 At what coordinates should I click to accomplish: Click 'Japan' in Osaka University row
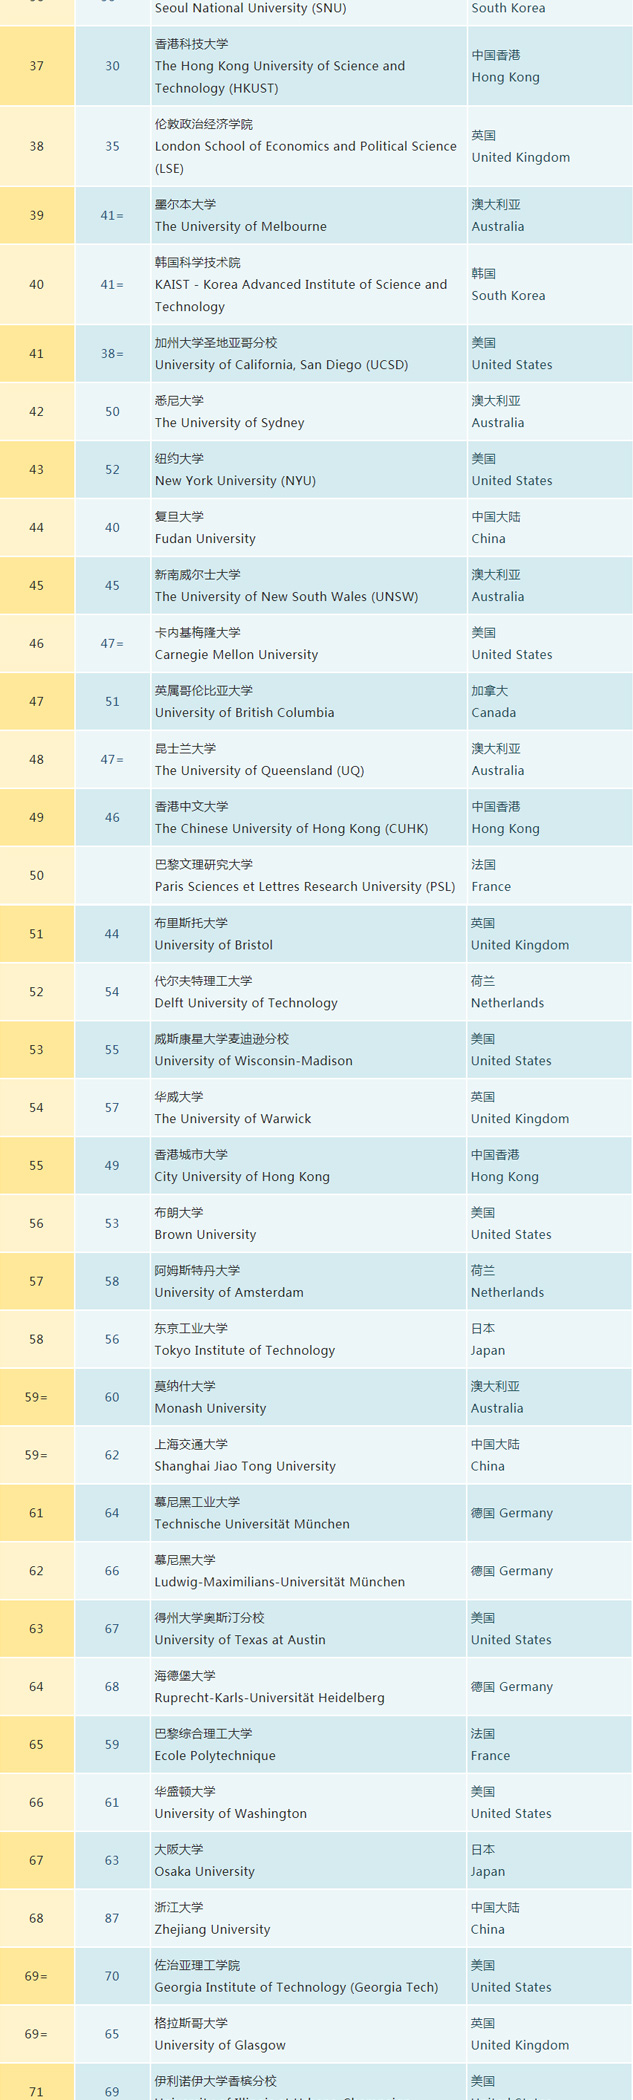coord(488,1873)
